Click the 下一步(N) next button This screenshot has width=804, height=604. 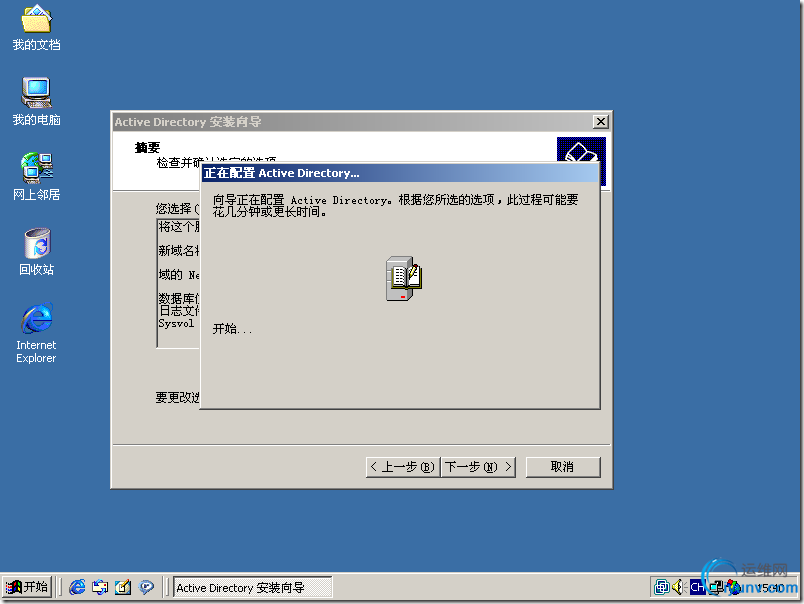coord(478,467)
